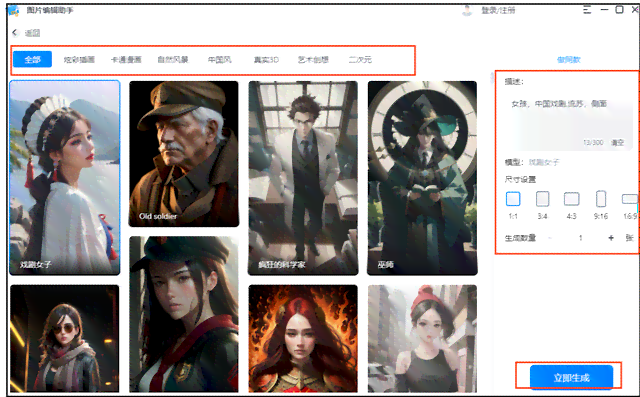The width and height of the screenshot is (640, 397).
Task: Click 清空 to clear the description
Action: coord(617,142)
